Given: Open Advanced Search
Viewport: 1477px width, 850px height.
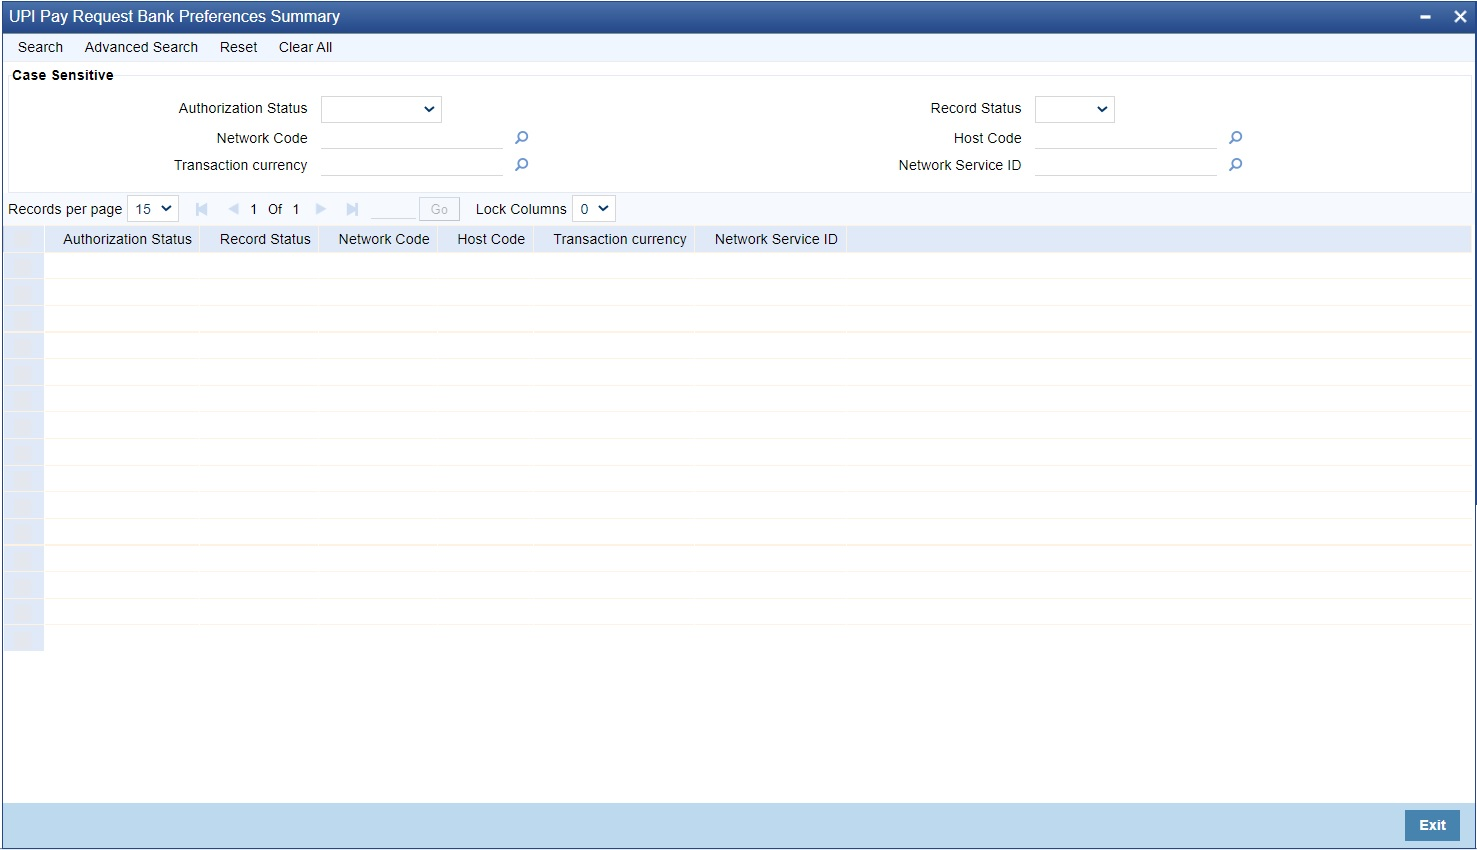Looking at the screenshot, I should [x=141, y=47].
